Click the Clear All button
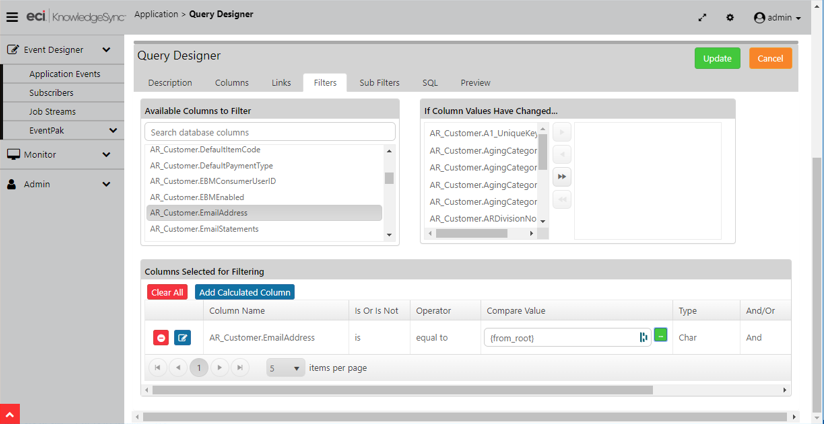Viewport: 824px width, 424px height. (x=167, y=292)
